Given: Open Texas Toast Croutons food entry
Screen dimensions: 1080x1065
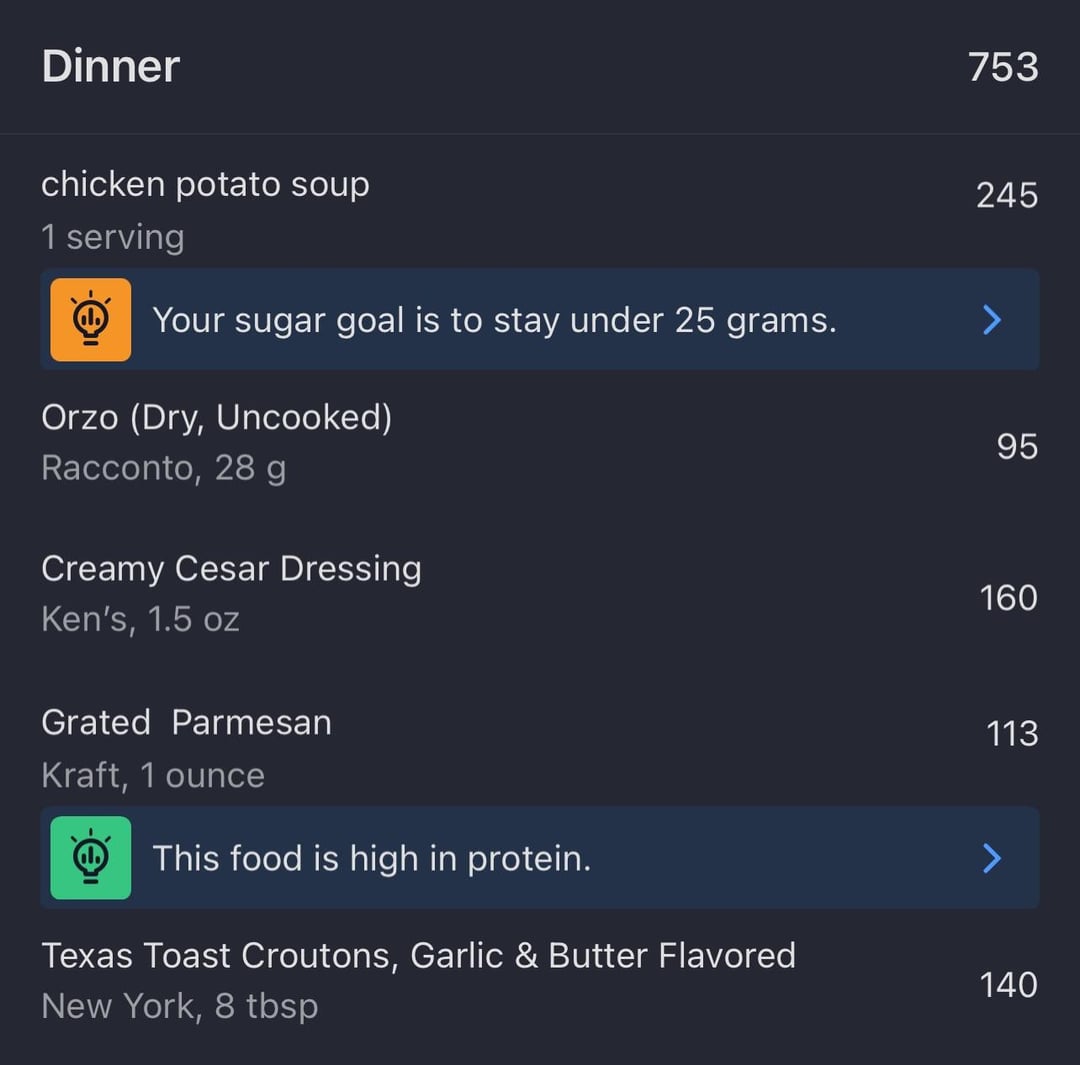Looking at the screenshot, I should (540, 980).
